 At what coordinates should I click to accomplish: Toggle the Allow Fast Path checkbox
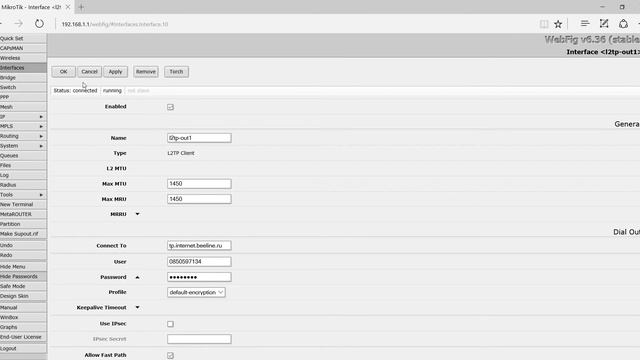pyautogui.click(x=170, y=356)
